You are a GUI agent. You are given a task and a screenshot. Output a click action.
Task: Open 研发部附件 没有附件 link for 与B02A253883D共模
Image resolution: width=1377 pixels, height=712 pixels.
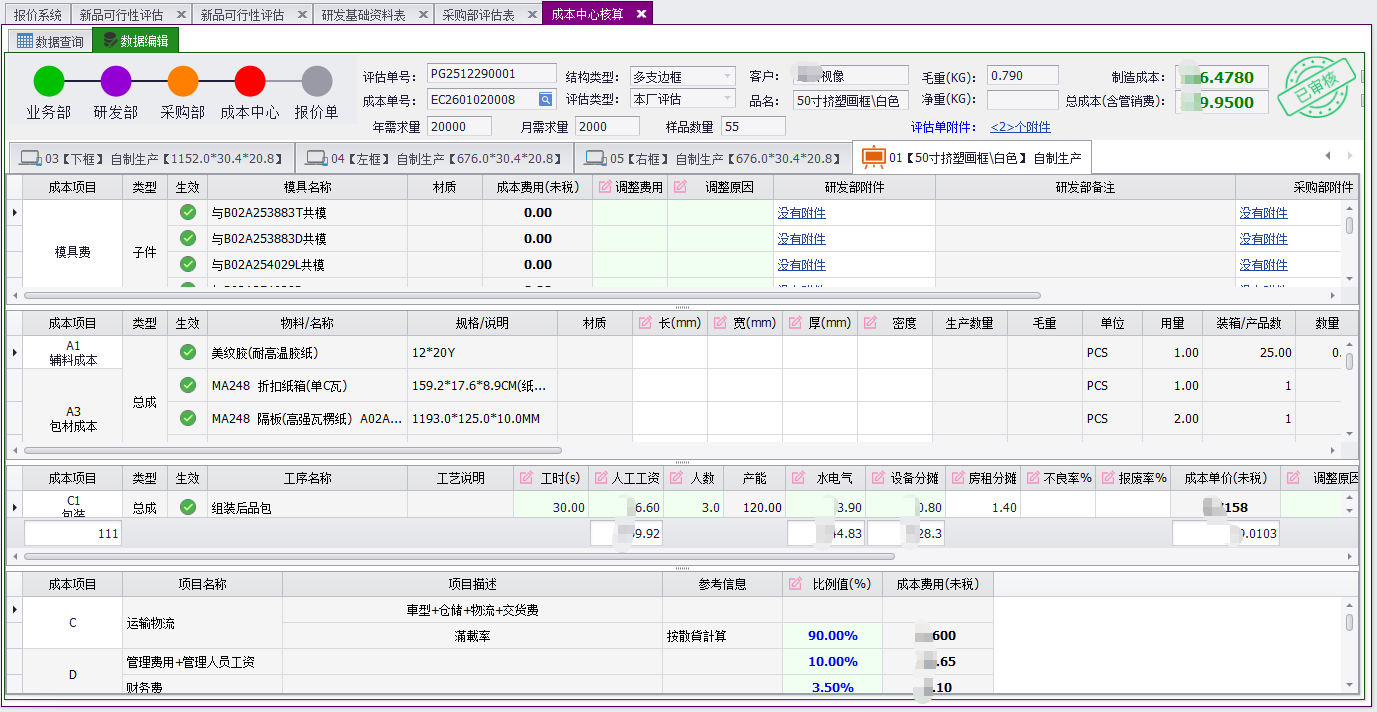pyautogui.click(x=802, y=239)
